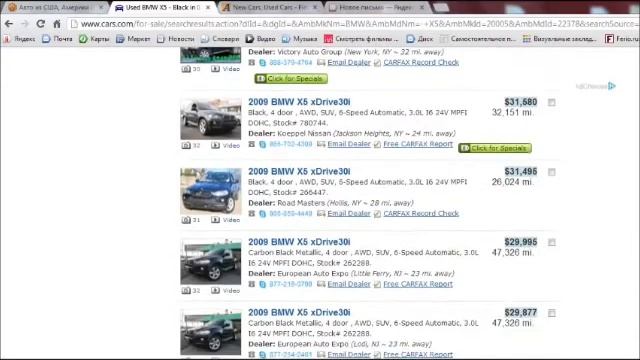Click Skype phone icon for Koeppel Nissan

click(262, 144)
